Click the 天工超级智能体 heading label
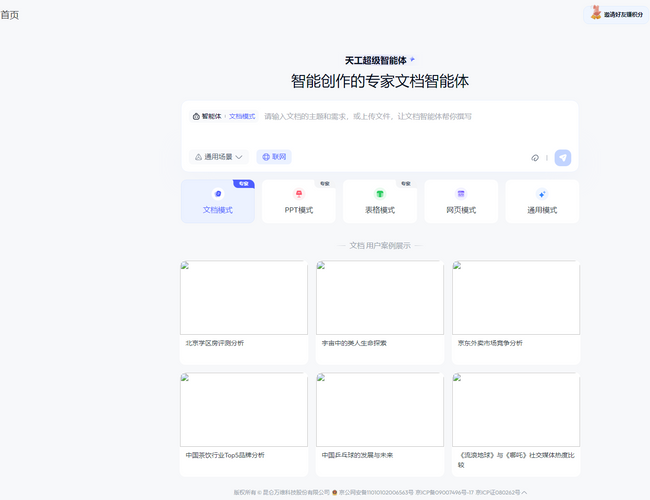Image resolution: width=650 pixels, height=500 pixels. click(x=376, y=61)
